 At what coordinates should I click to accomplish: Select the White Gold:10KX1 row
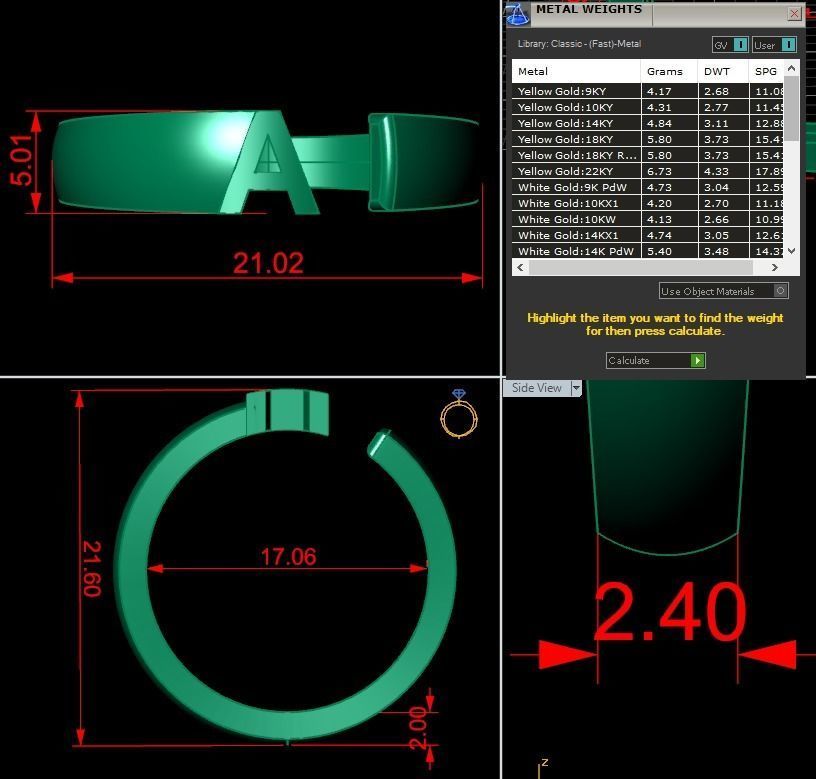648,203
